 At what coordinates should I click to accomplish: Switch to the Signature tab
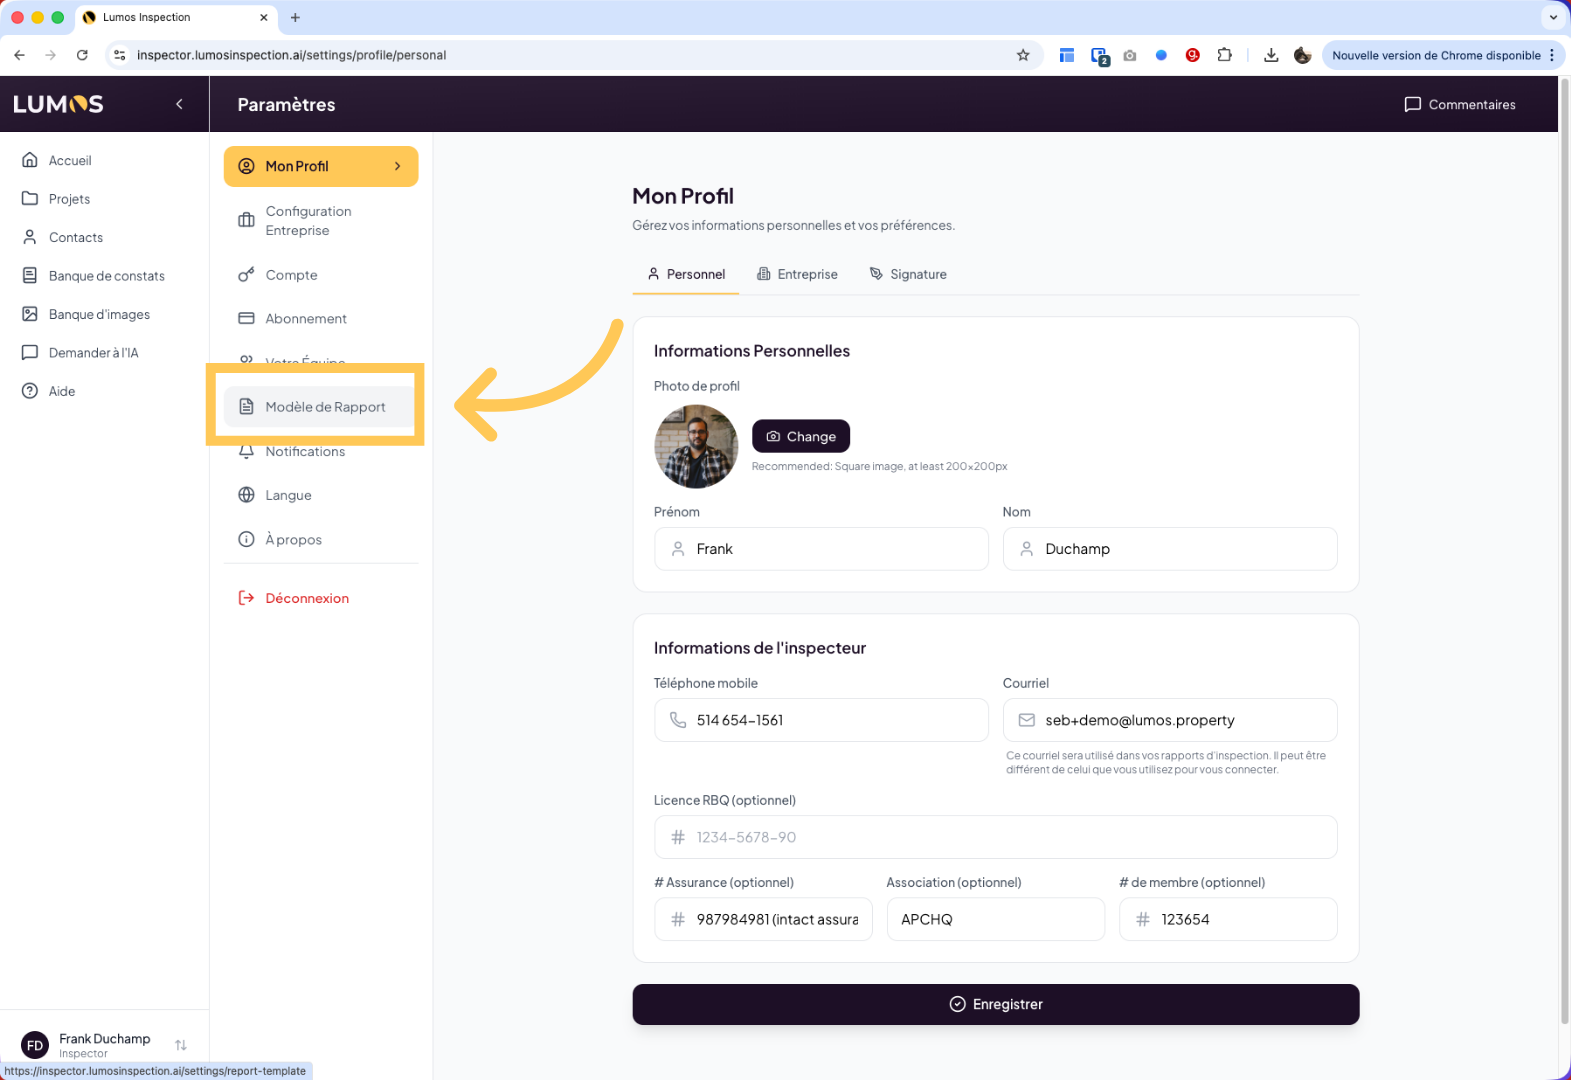tap(908, 274)
